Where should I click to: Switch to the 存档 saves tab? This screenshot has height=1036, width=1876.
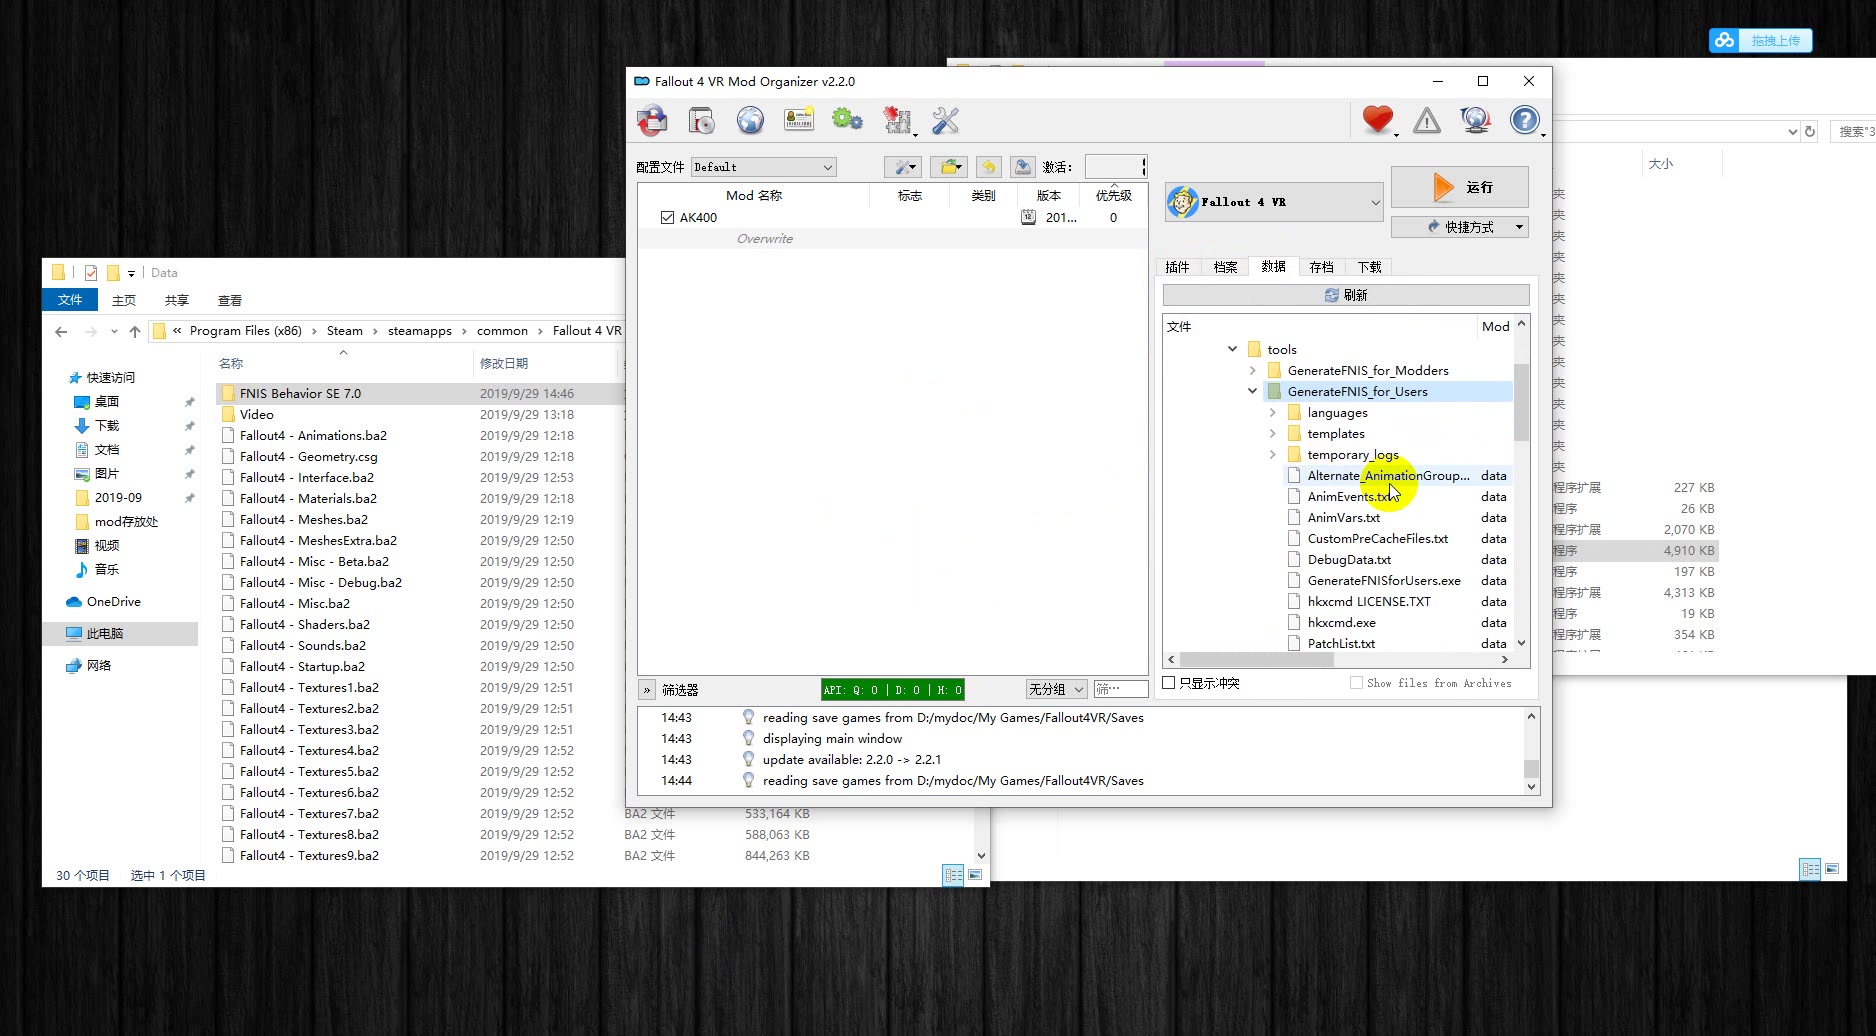coord(1321,267)
